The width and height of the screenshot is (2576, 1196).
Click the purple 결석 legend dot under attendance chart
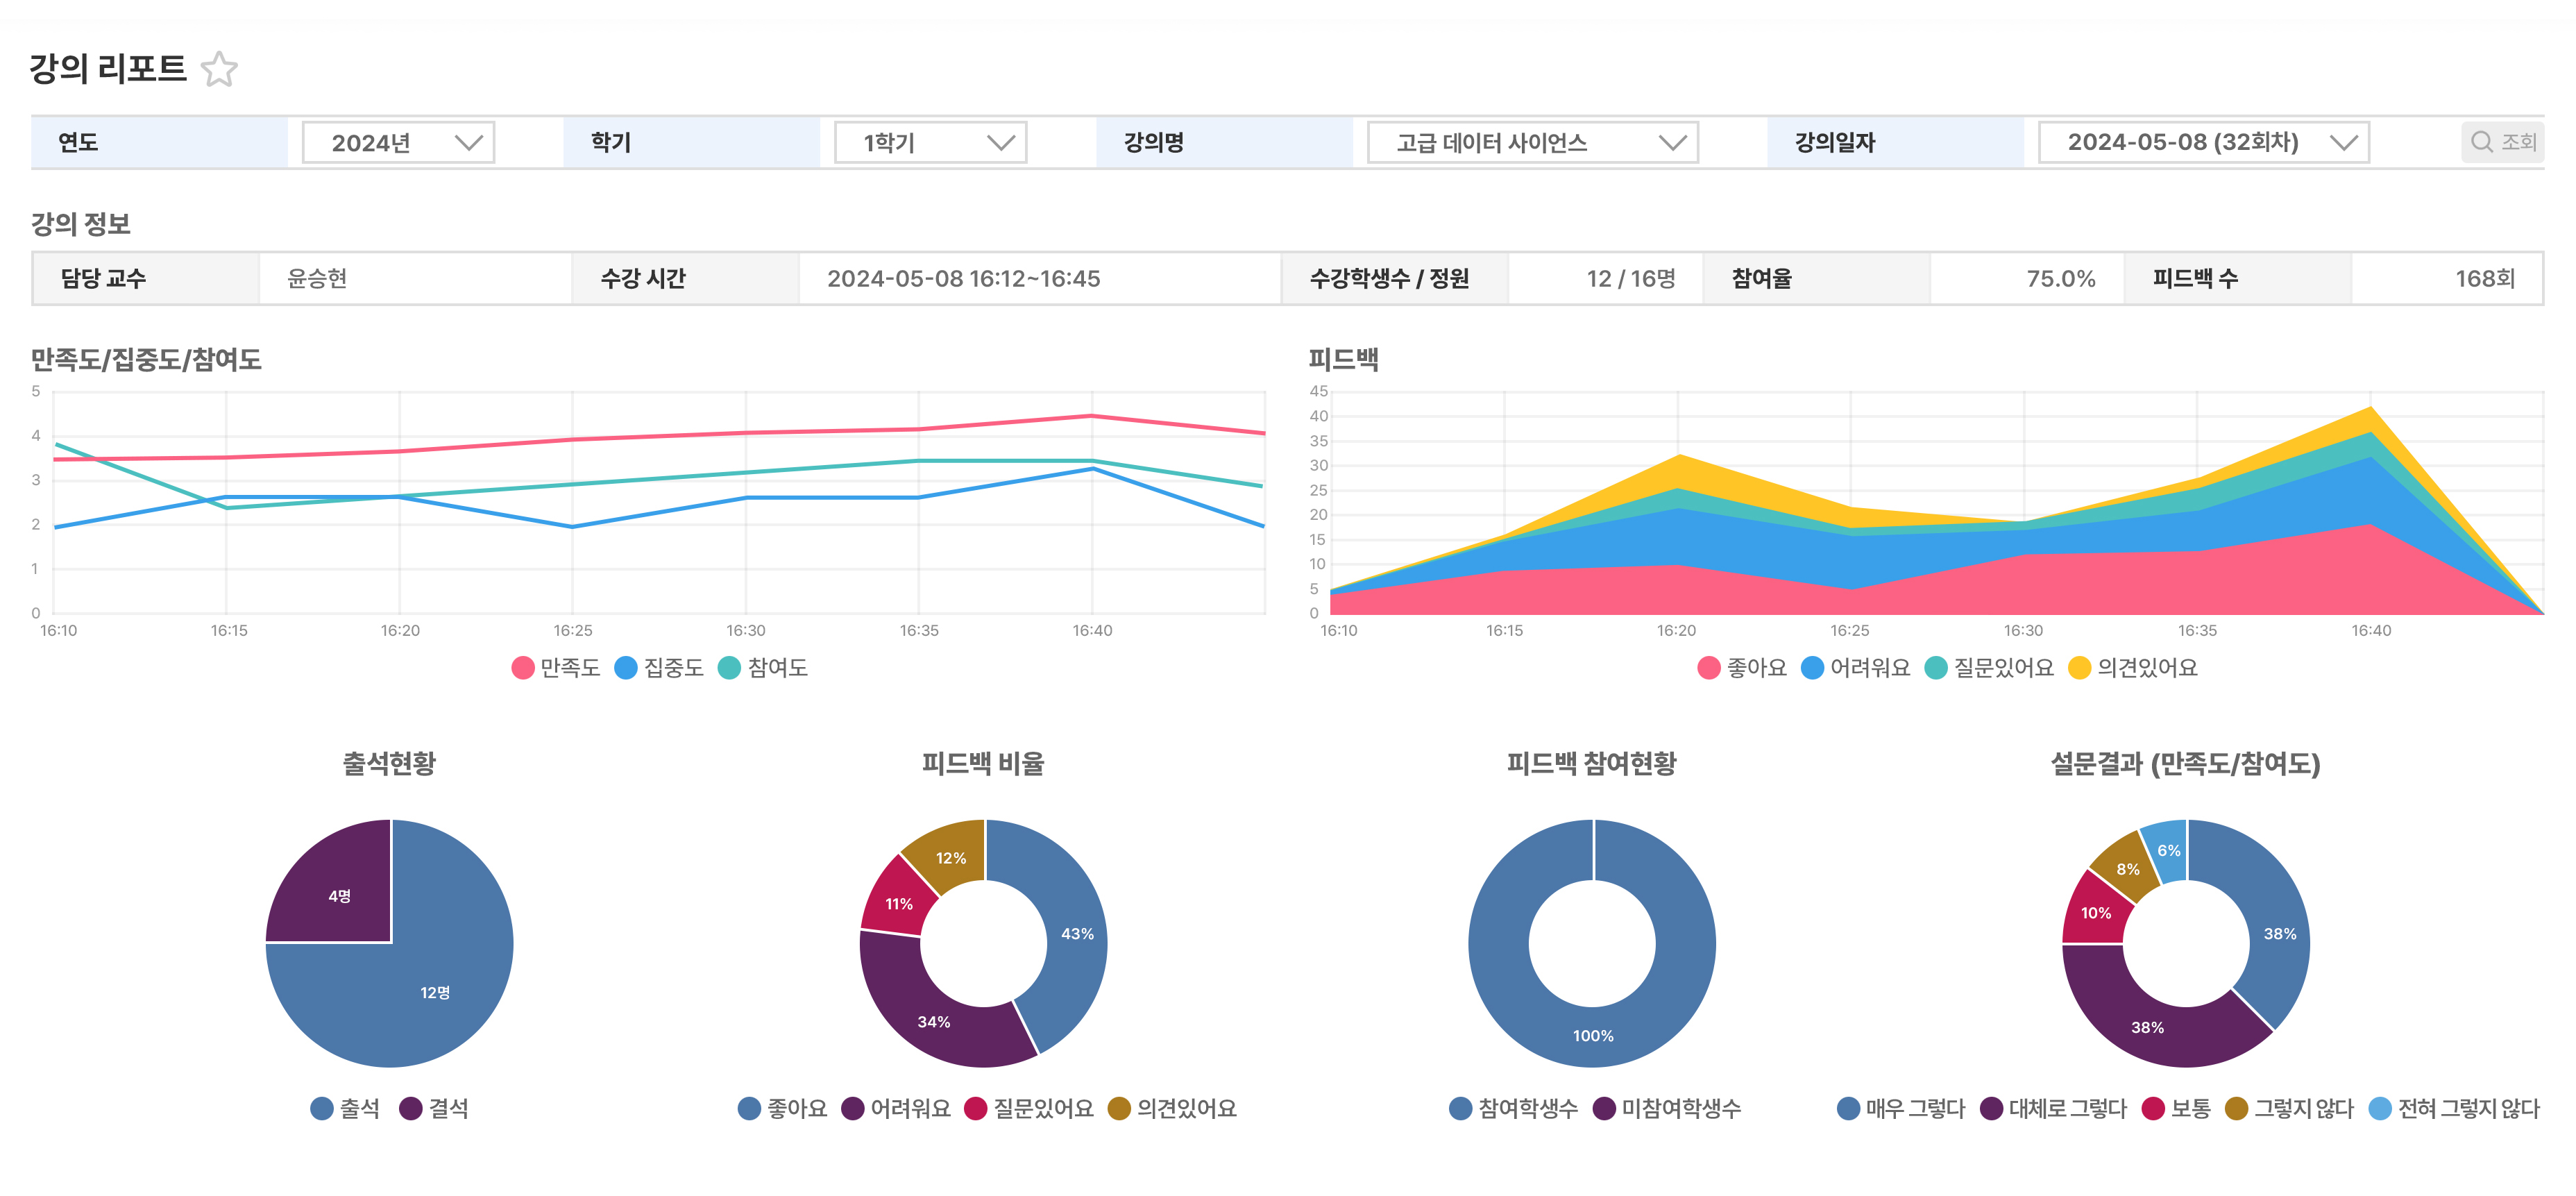[x=411, y=1108]
